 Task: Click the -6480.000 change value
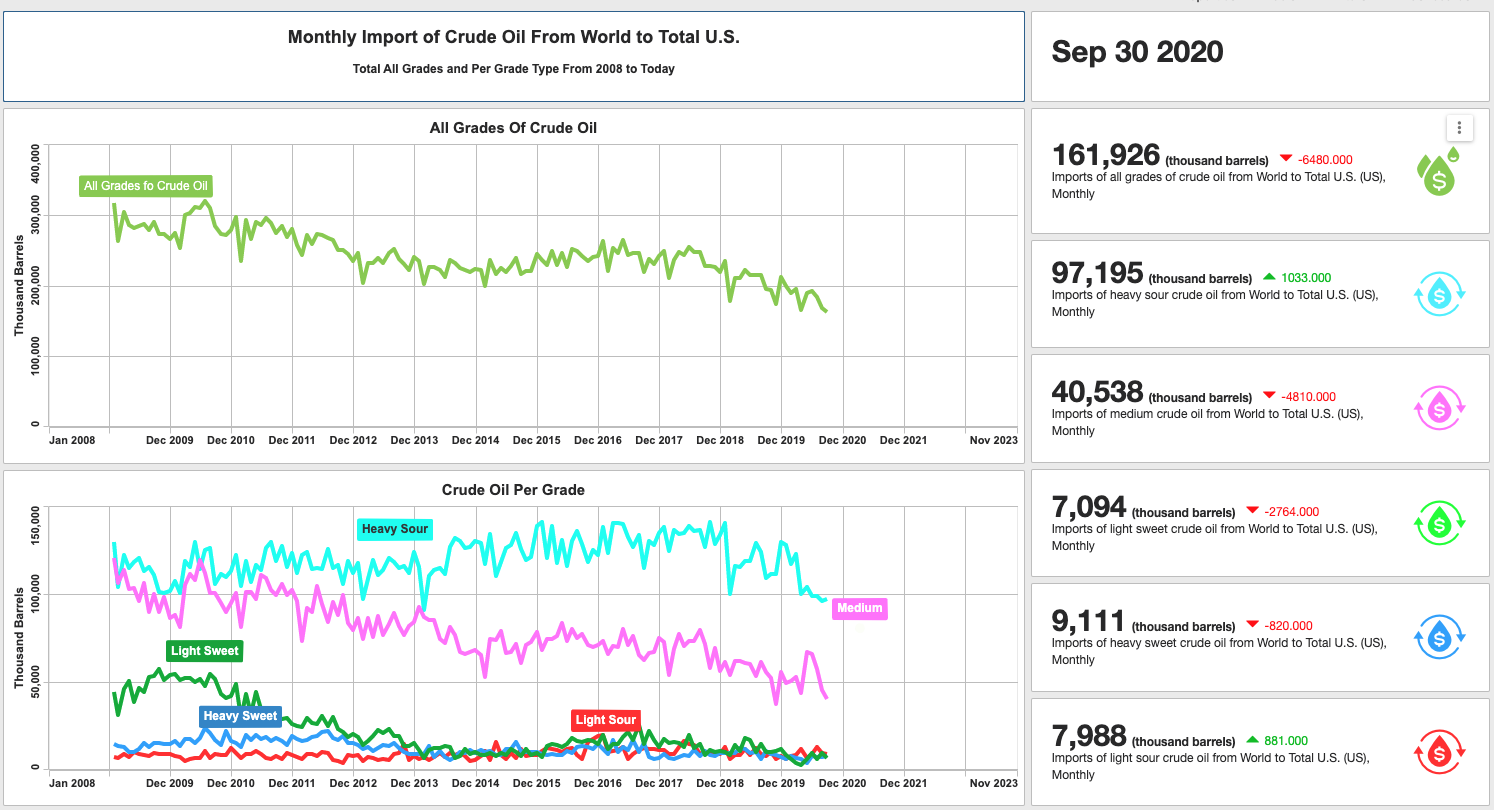[1325, 160]
